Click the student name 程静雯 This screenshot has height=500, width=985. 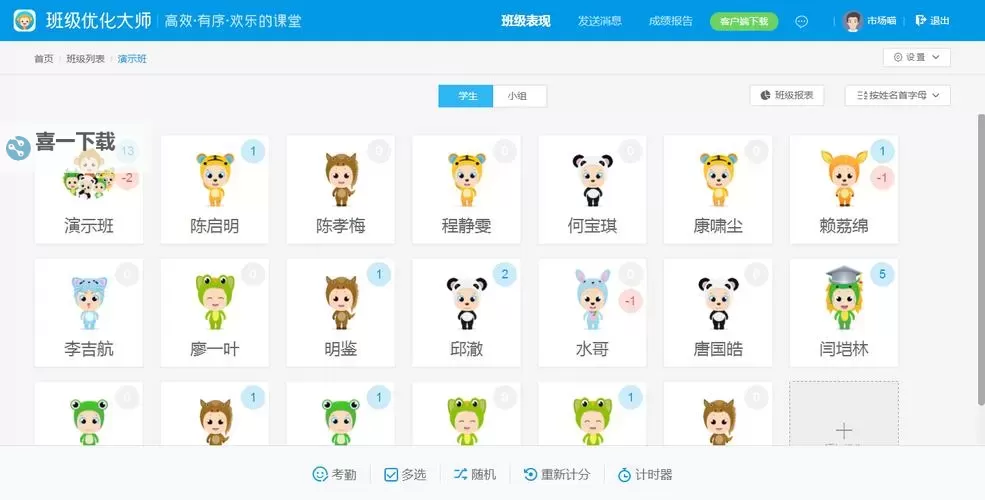click(467, 226)
